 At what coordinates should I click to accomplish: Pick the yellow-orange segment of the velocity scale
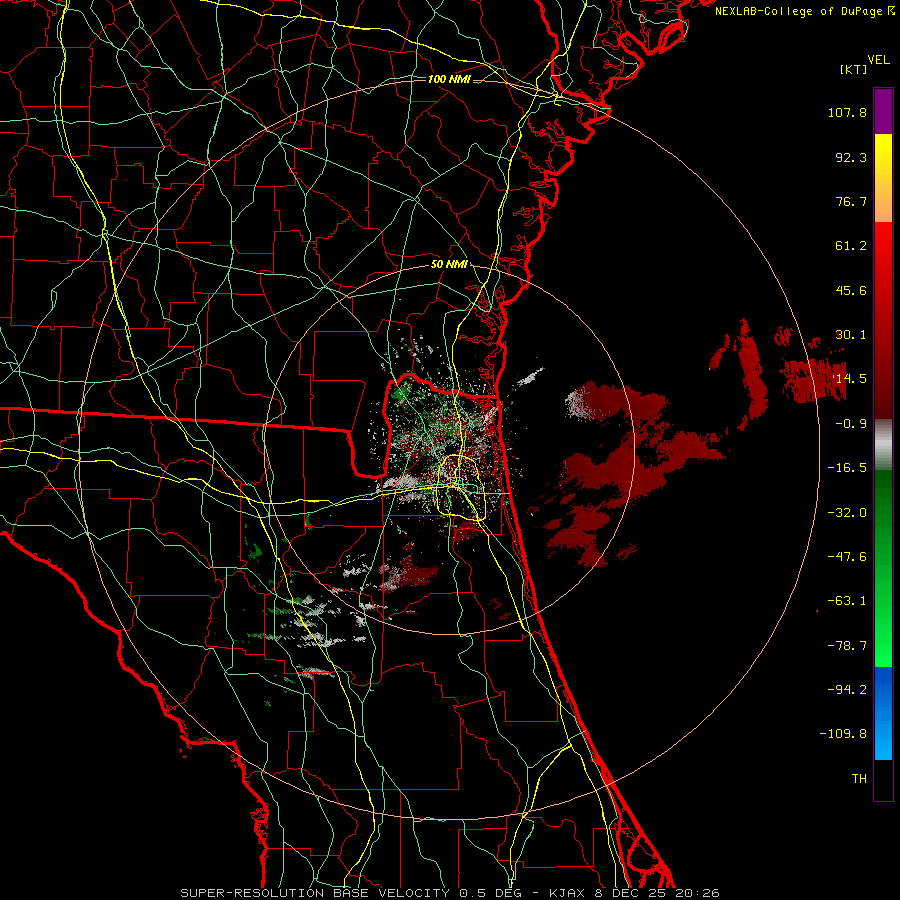(883, 178)
